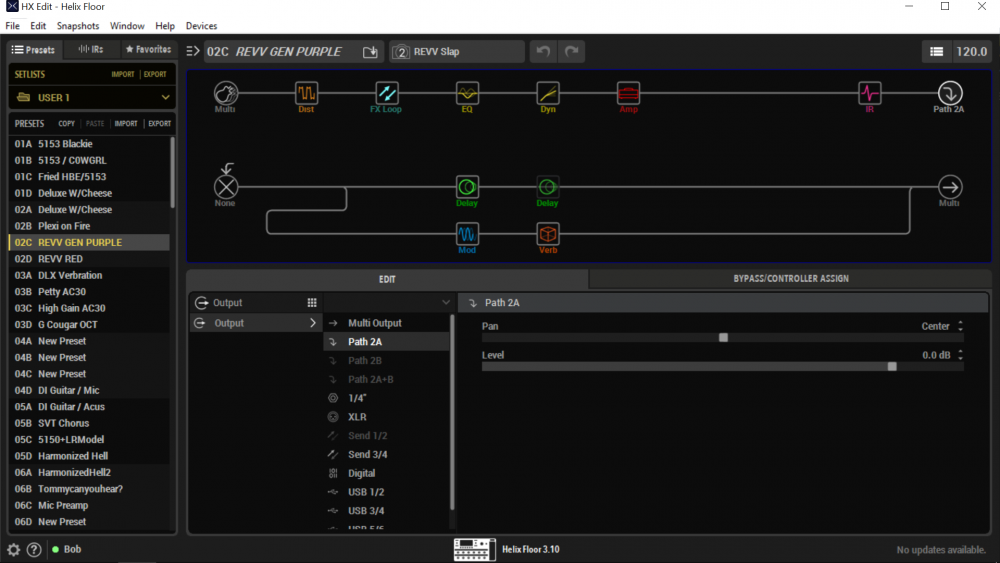This screenshot has width=1000, height=563.
Task: Collapse the librarian panel arrow icon
Action: 193,51
